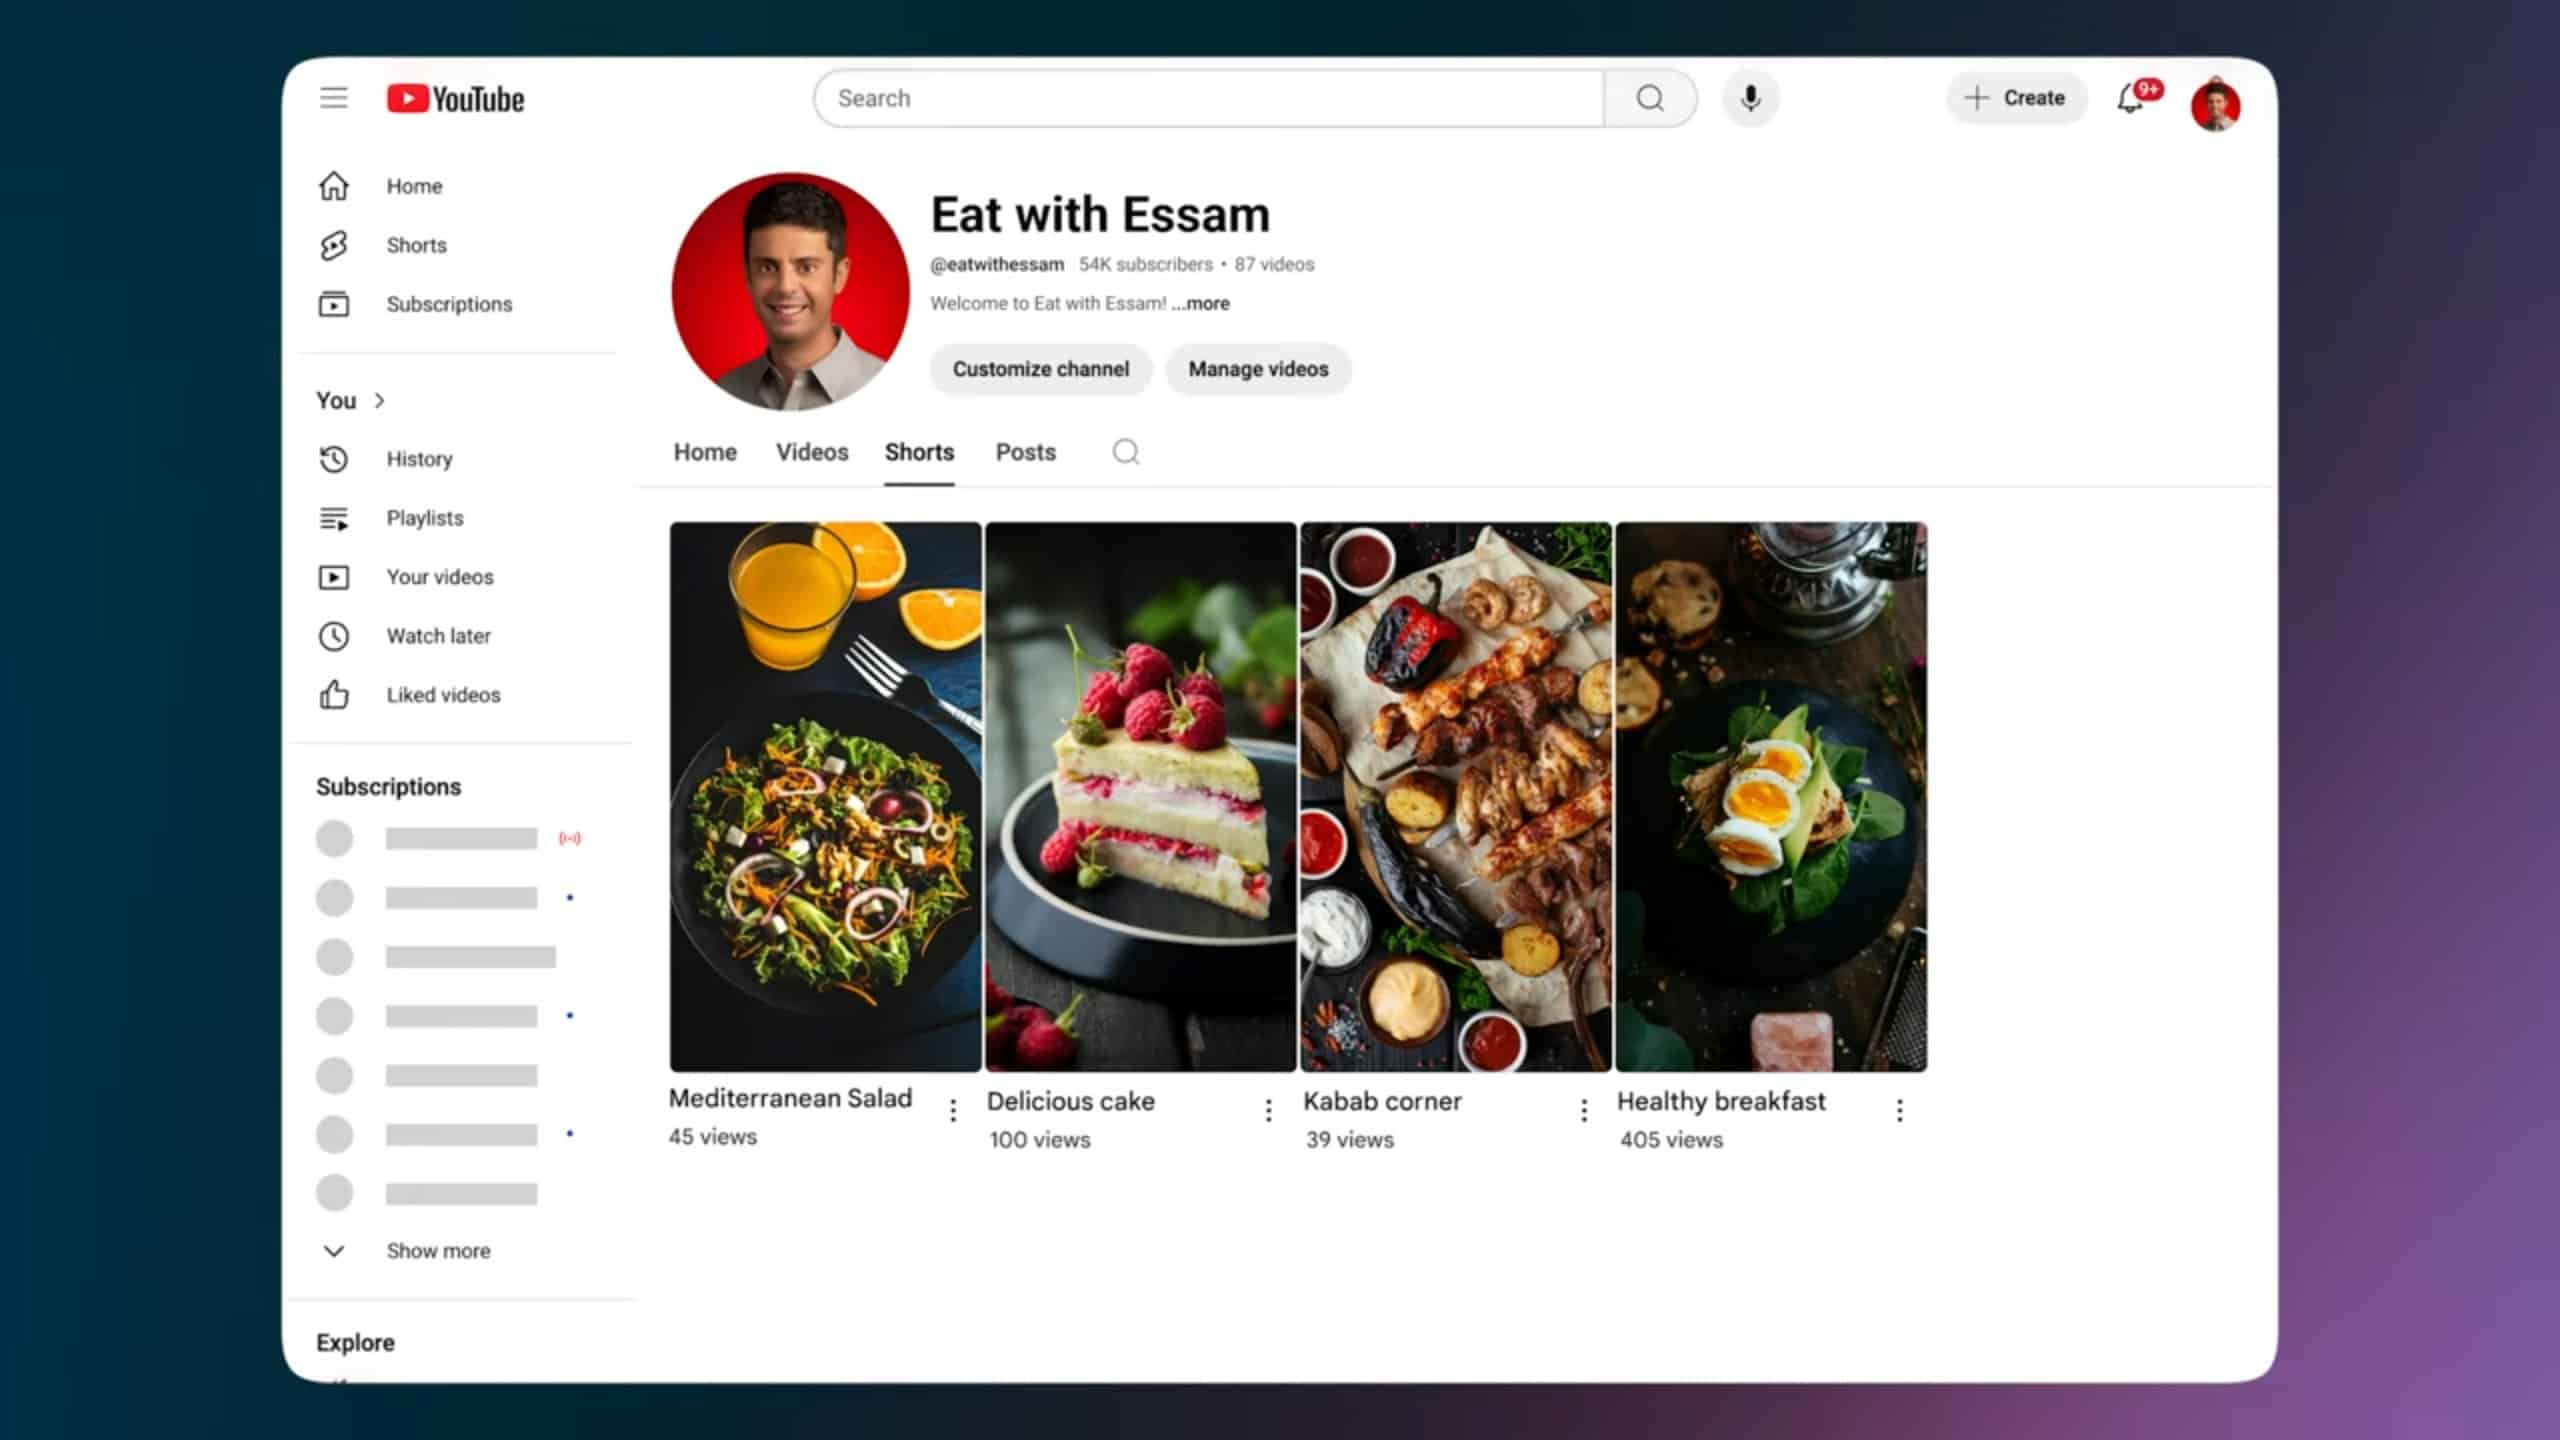
Task: Expand the You section chevron
Action: (379, 401)
